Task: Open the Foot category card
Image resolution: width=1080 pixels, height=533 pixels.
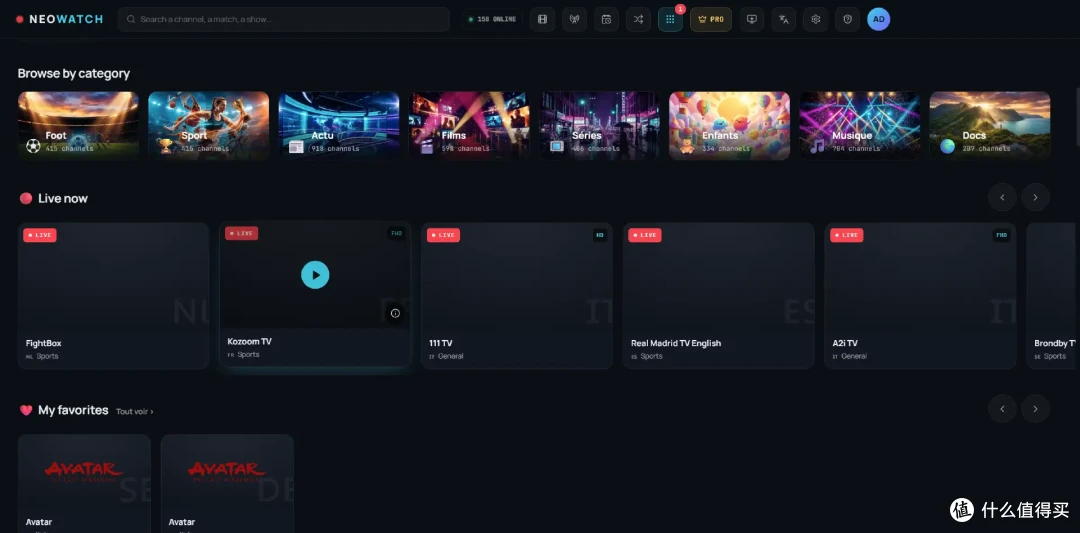Action: [x=78, y=126]
